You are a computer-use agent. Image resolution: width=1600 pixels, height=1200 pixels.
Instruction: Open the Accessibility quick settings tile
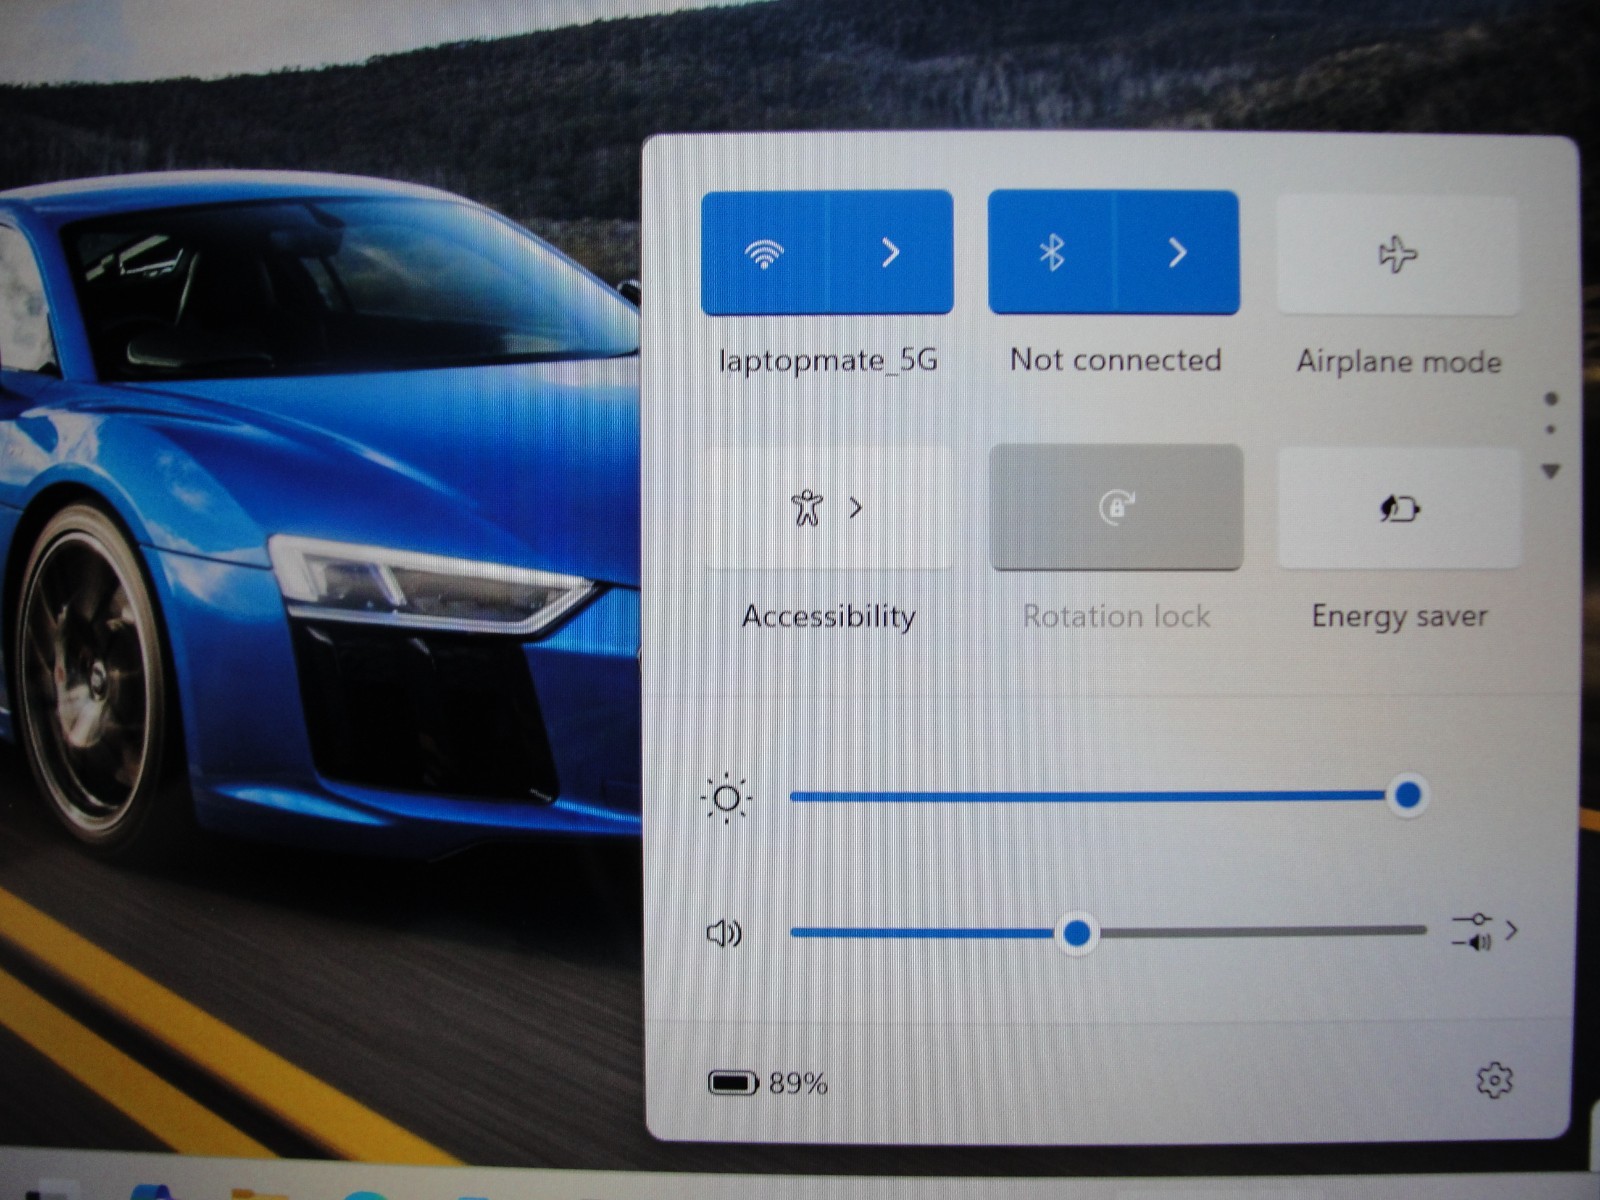point(827,508)
